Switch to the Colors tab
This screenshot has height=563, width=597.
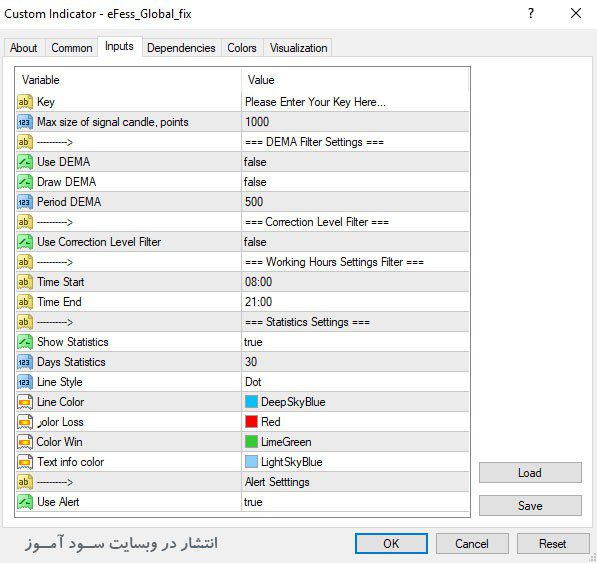[x=242, y=48]
